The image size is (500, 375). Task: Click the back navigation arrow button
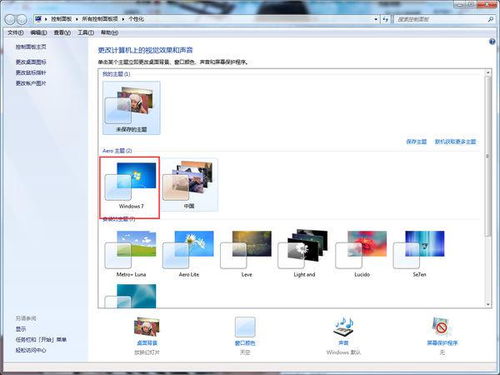coord(10,19)
